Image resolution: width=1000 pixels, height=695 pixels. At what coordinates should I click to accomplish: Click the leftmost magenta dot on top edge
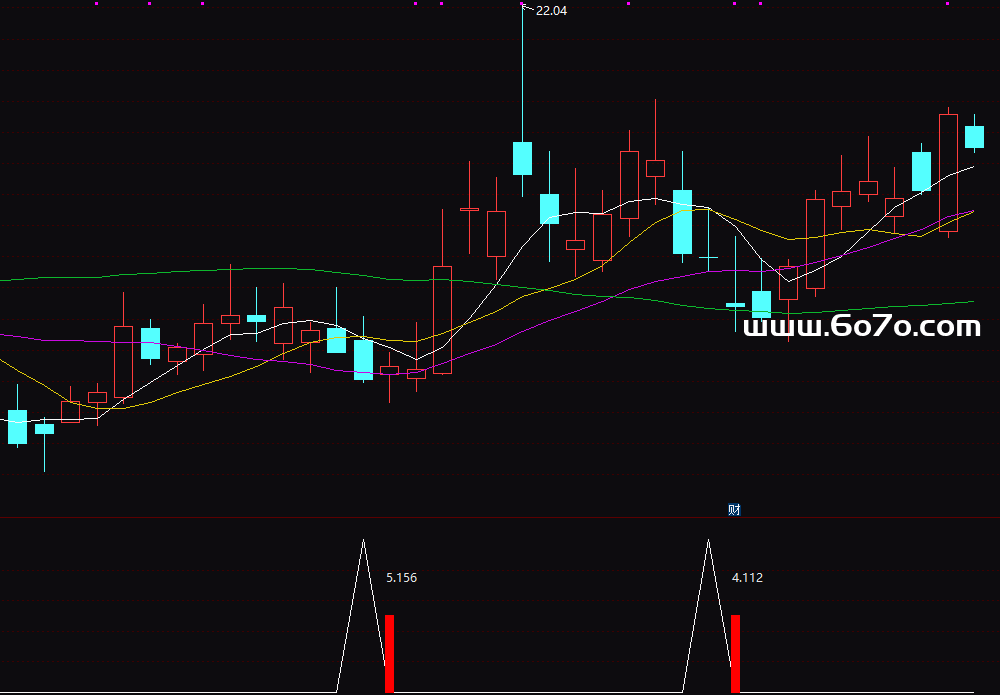96,4
